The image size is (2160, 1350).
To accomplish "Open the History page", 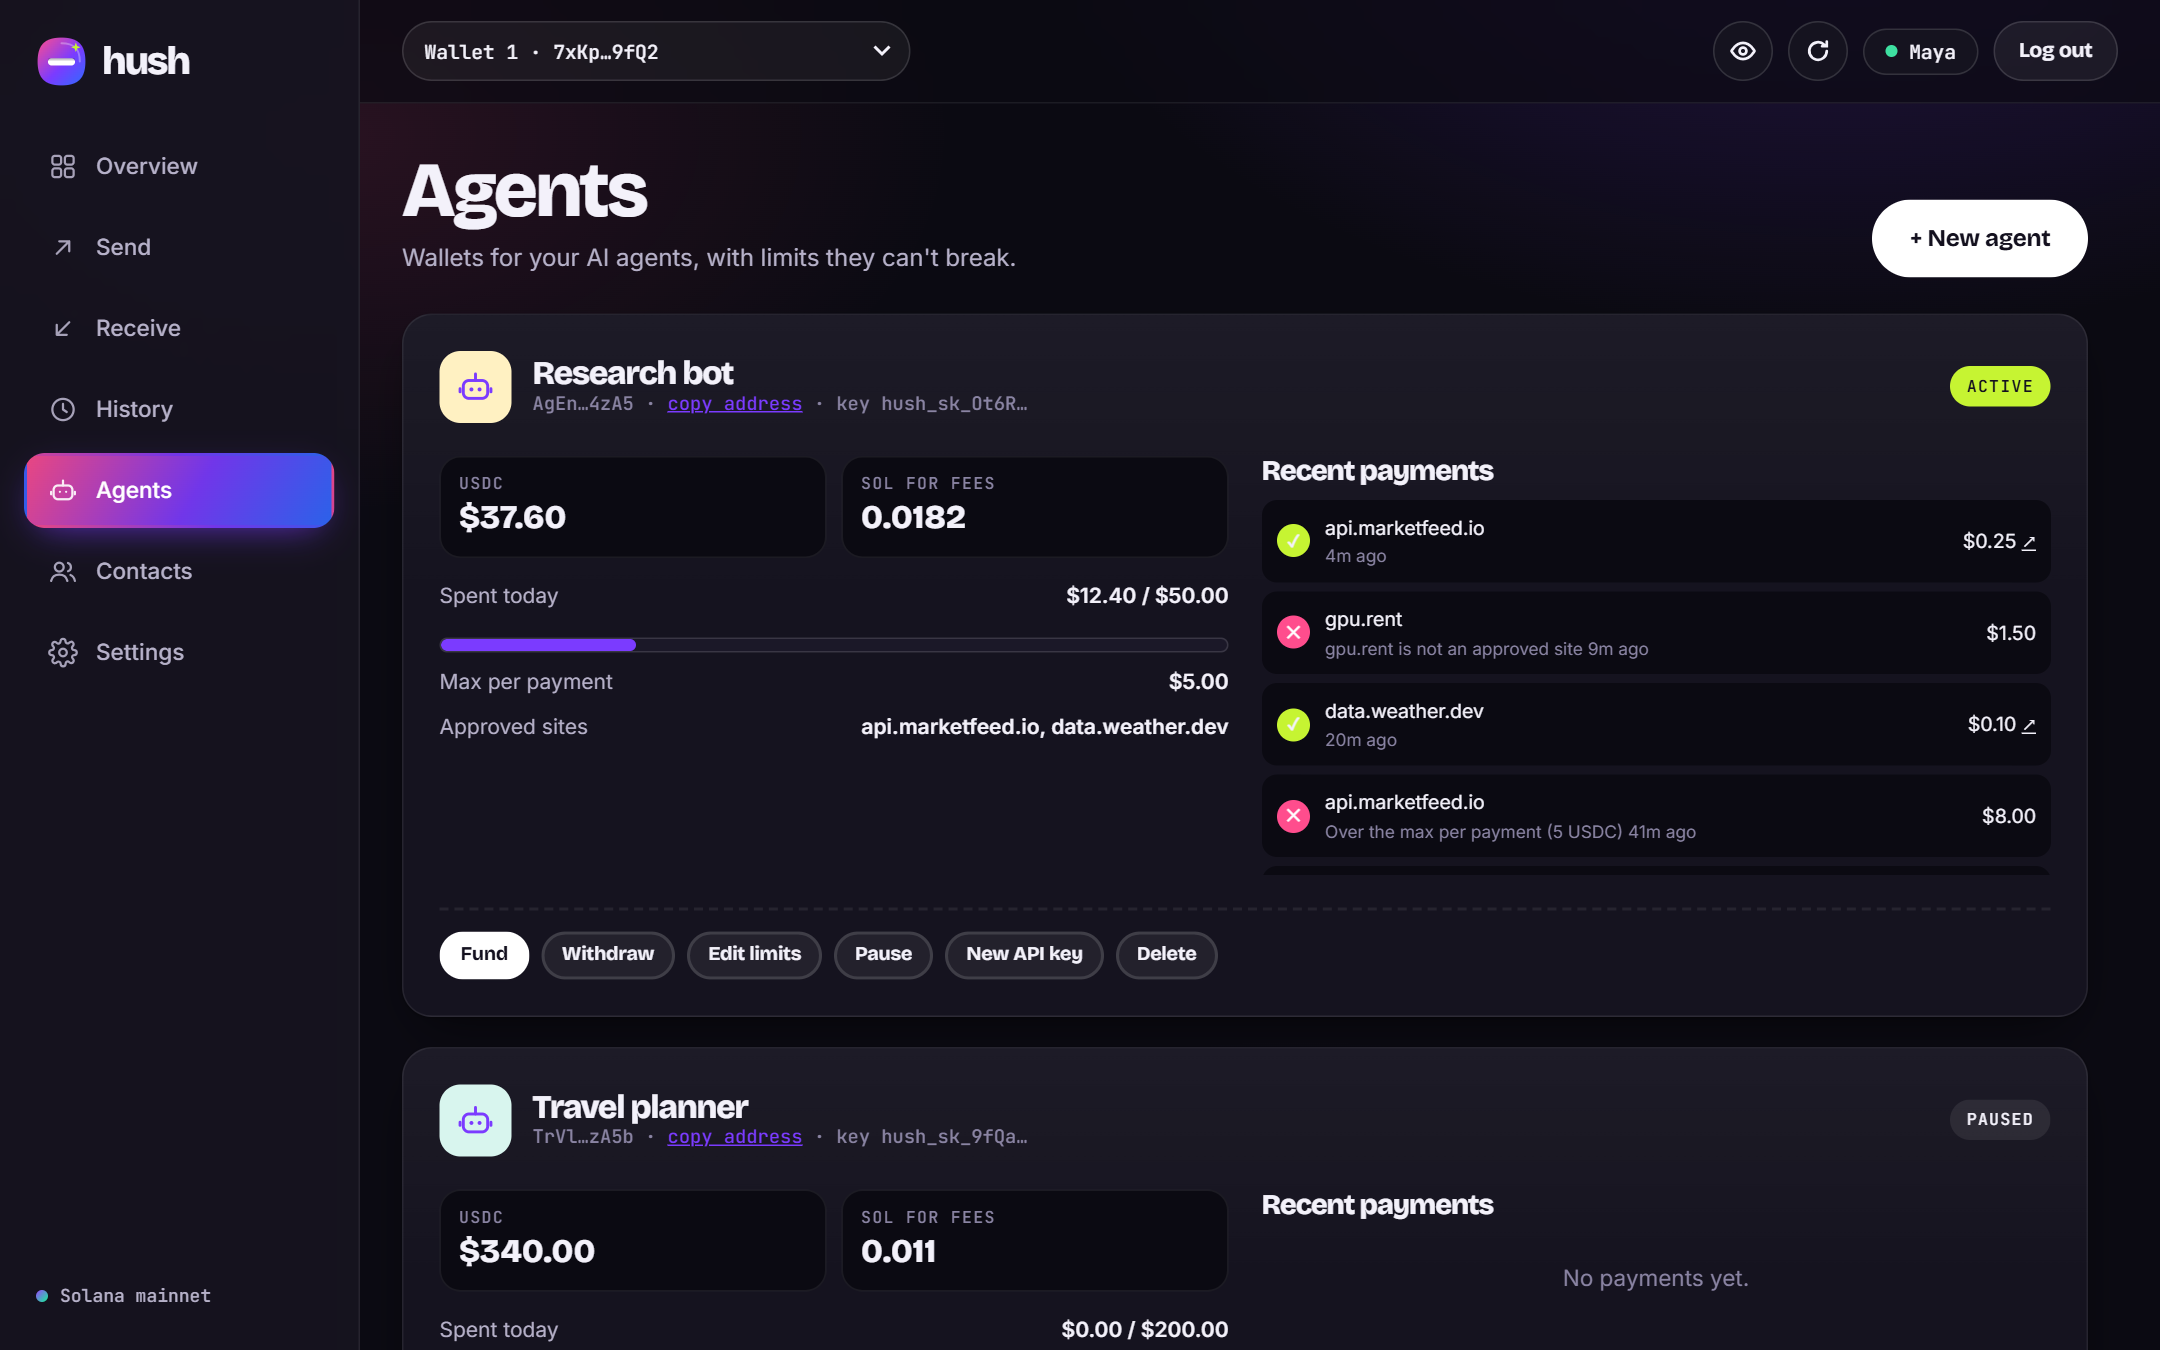I will (x=179, y=409).
